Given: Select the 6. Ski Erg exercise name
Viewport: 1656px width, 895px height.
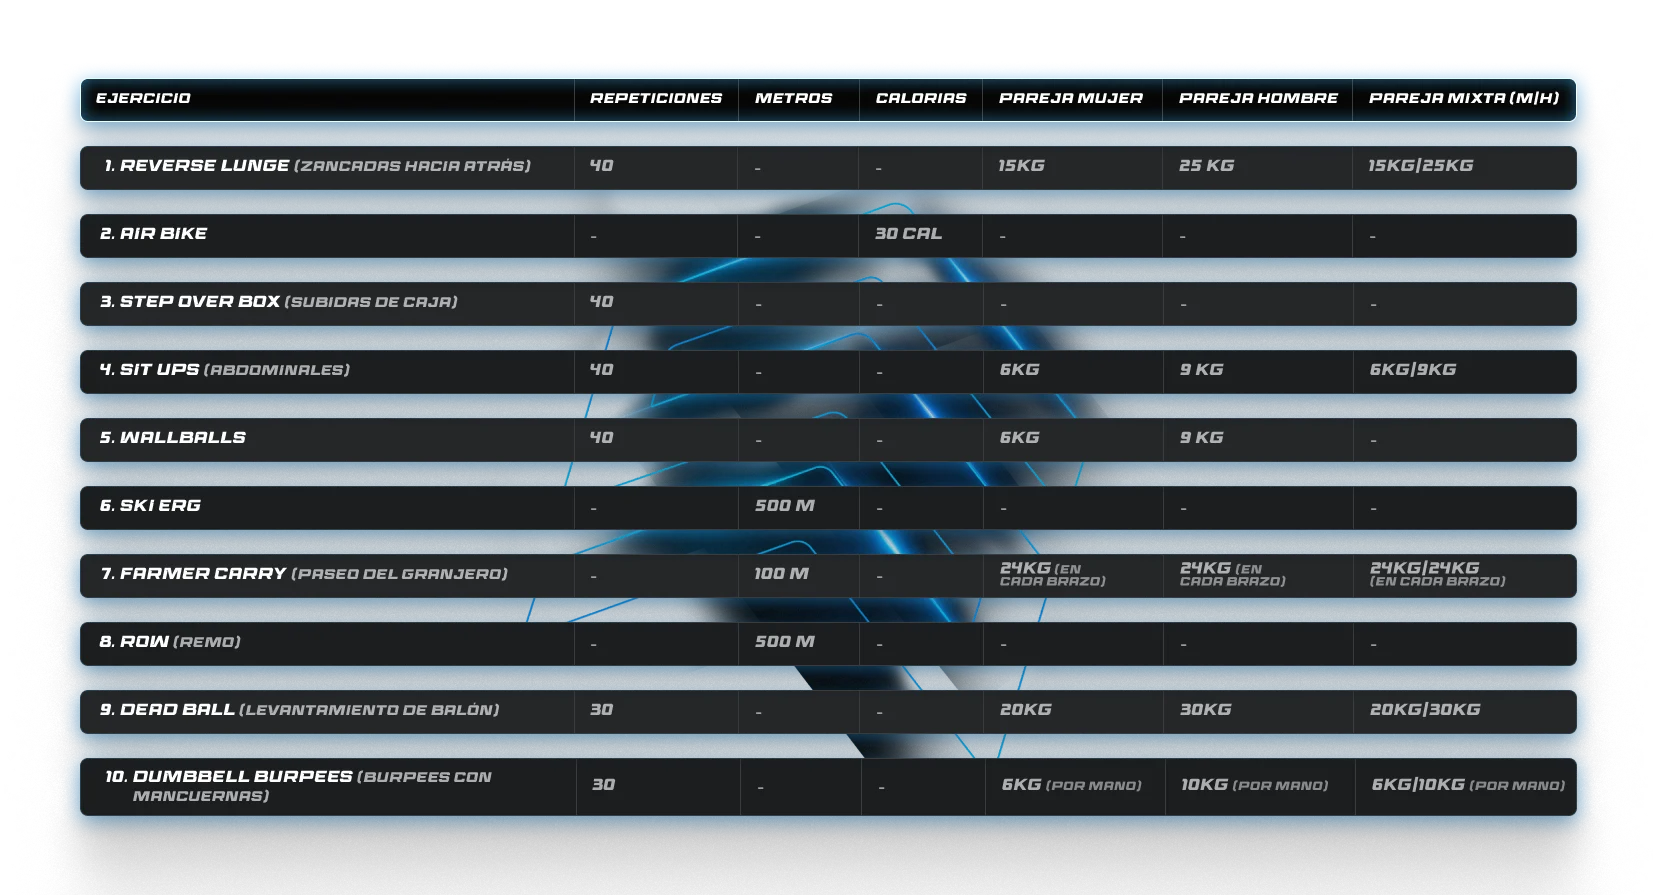Looking at the screenshot, I should pyautogui.click(x=150, y=506).
